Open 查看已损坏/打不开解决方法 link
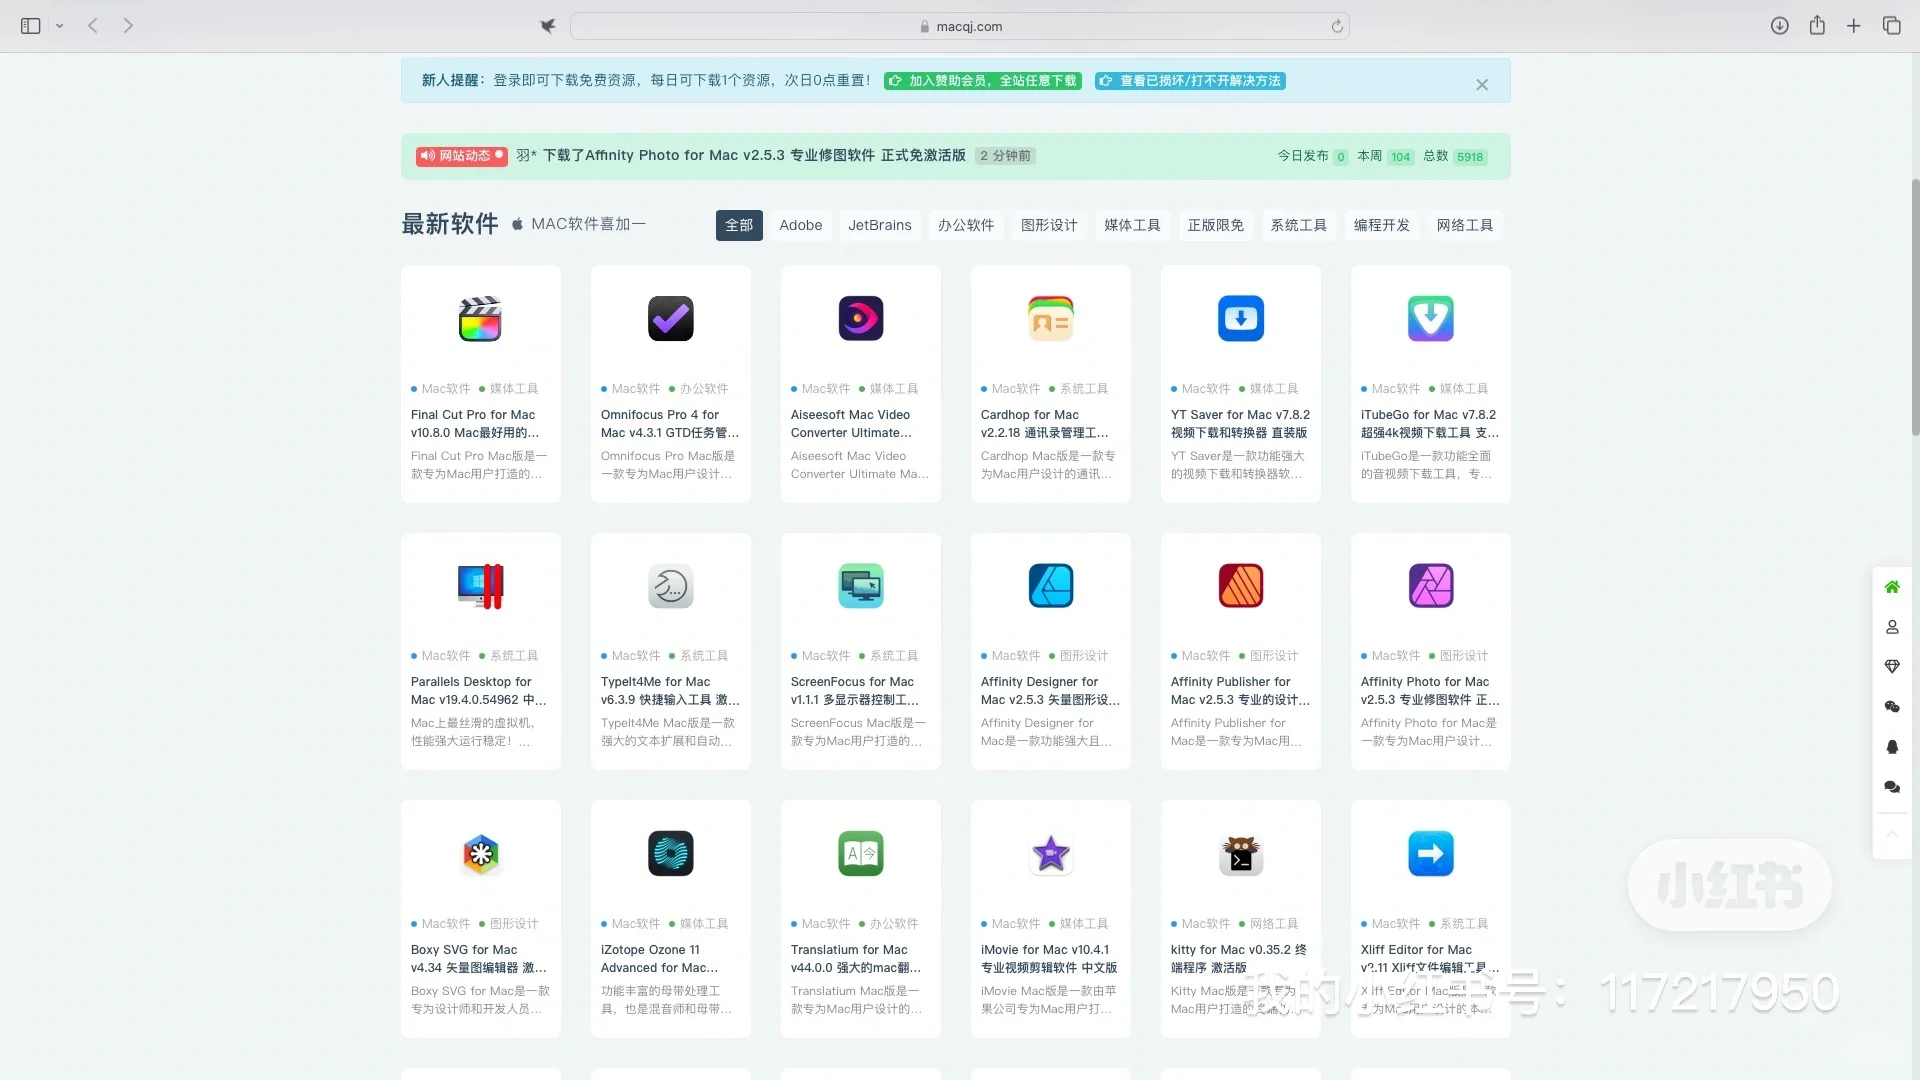The width and height of the screenshot is (1920, 1080). tap(1189, 81)
